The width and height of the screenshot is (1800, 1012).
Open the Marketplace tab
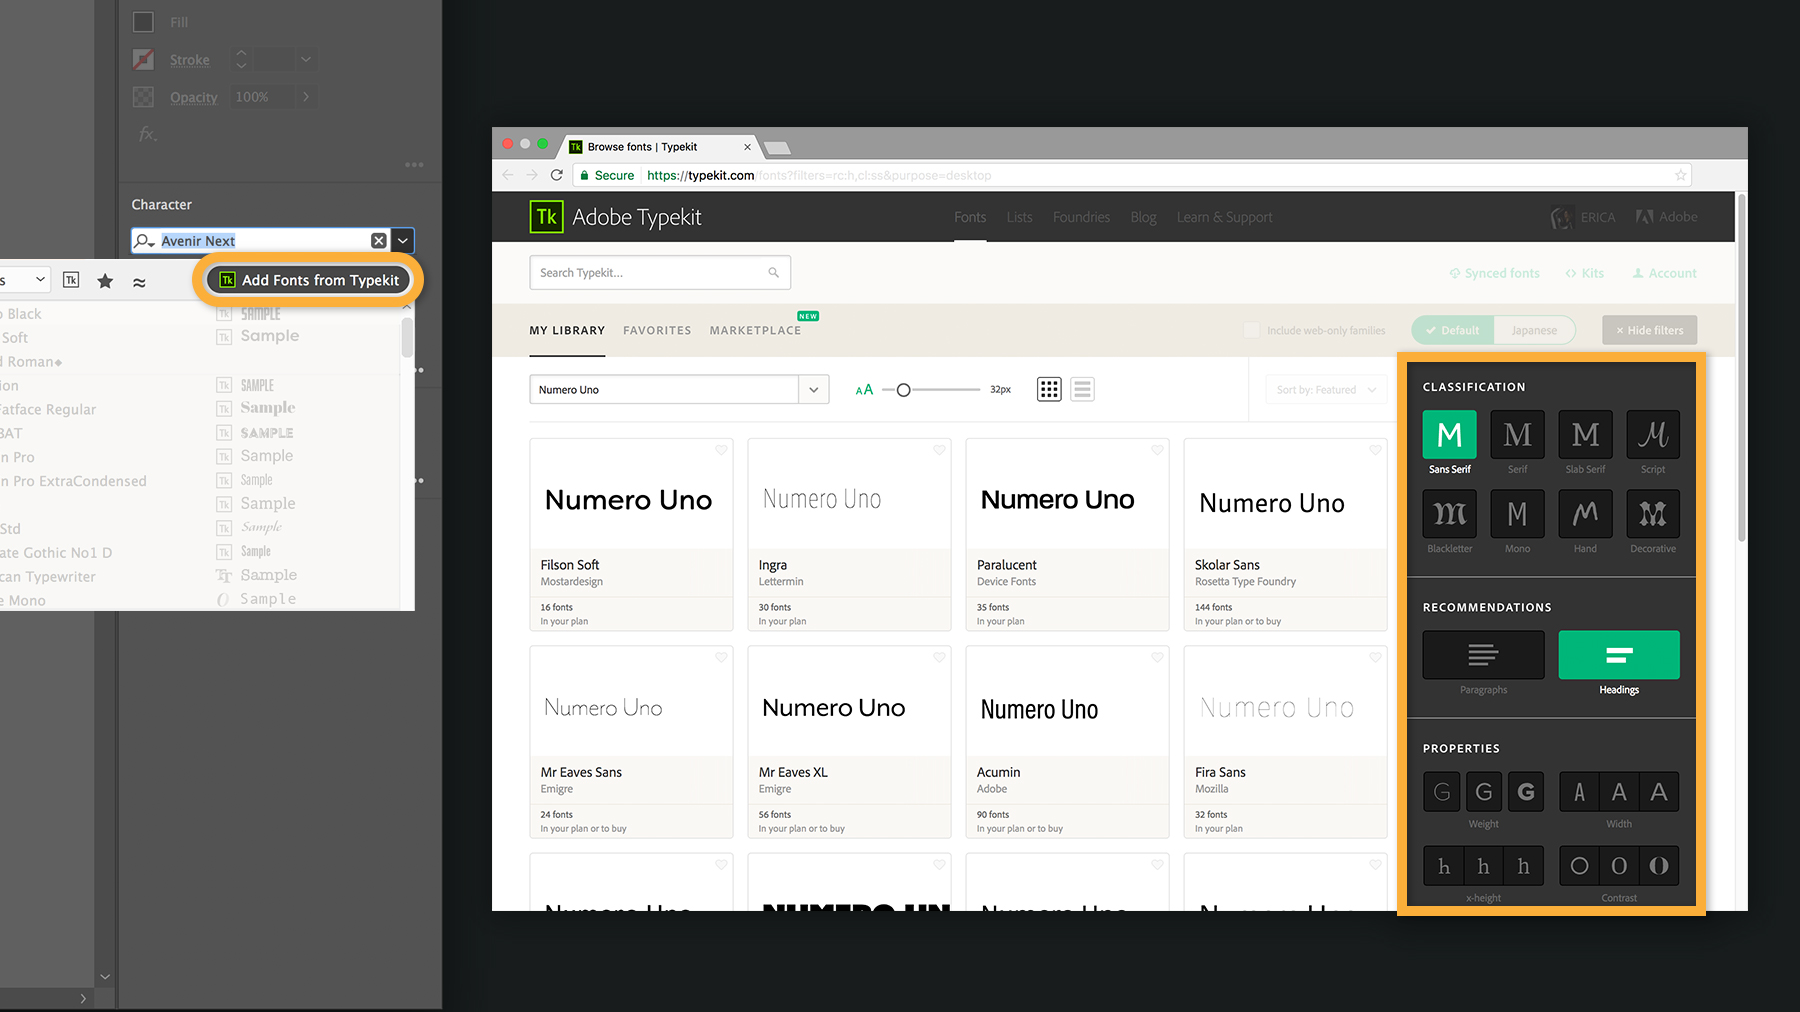[x=755, y=330]
